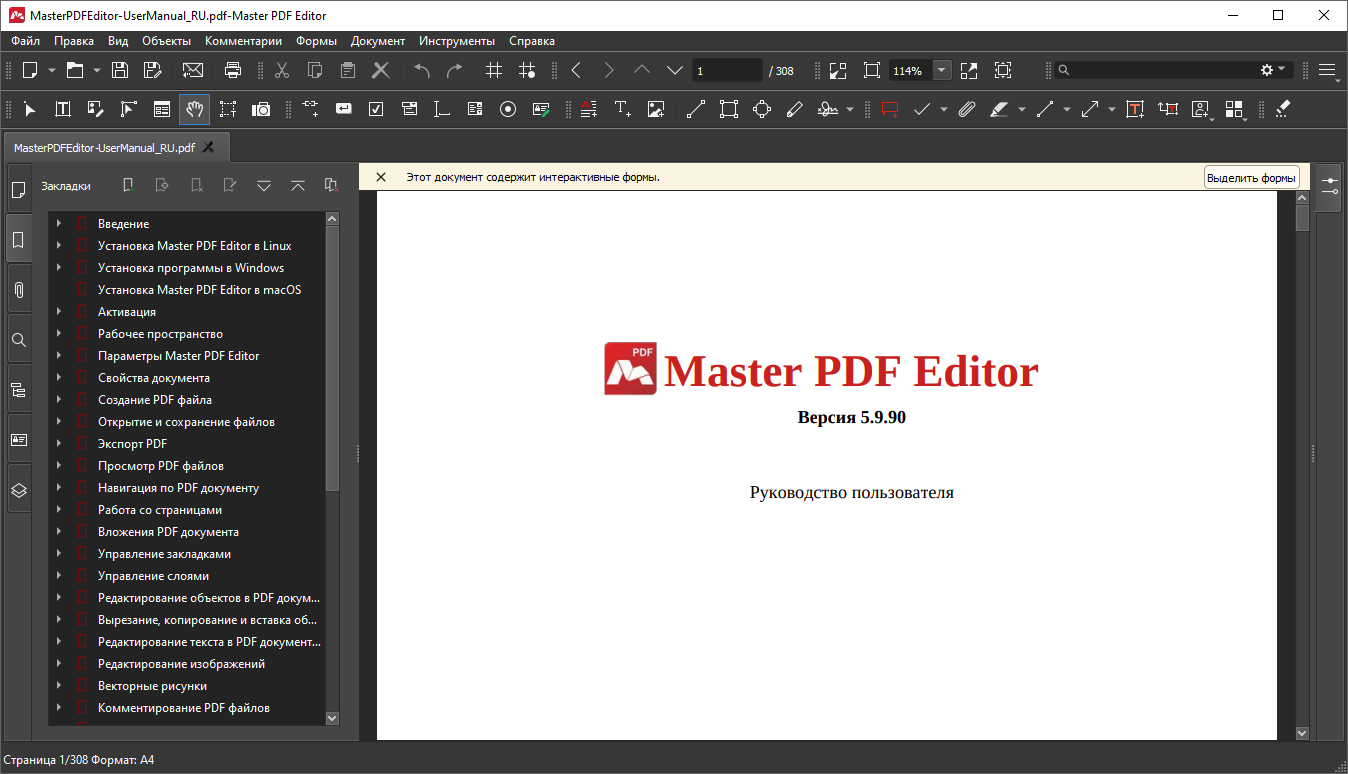This screenshot has width=1348, height=774.
Task: Select the Add Sticky Note tool
Action: (890, 109)
